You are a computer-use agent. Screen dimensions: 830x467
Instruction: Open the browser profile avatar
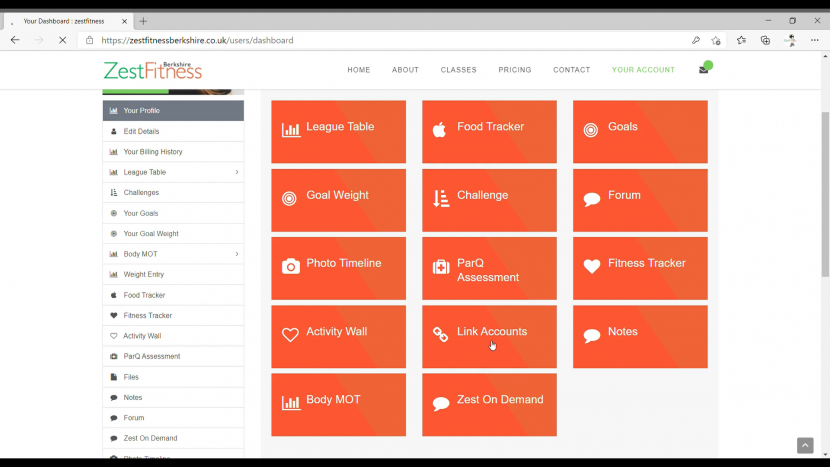click(790, 40)
